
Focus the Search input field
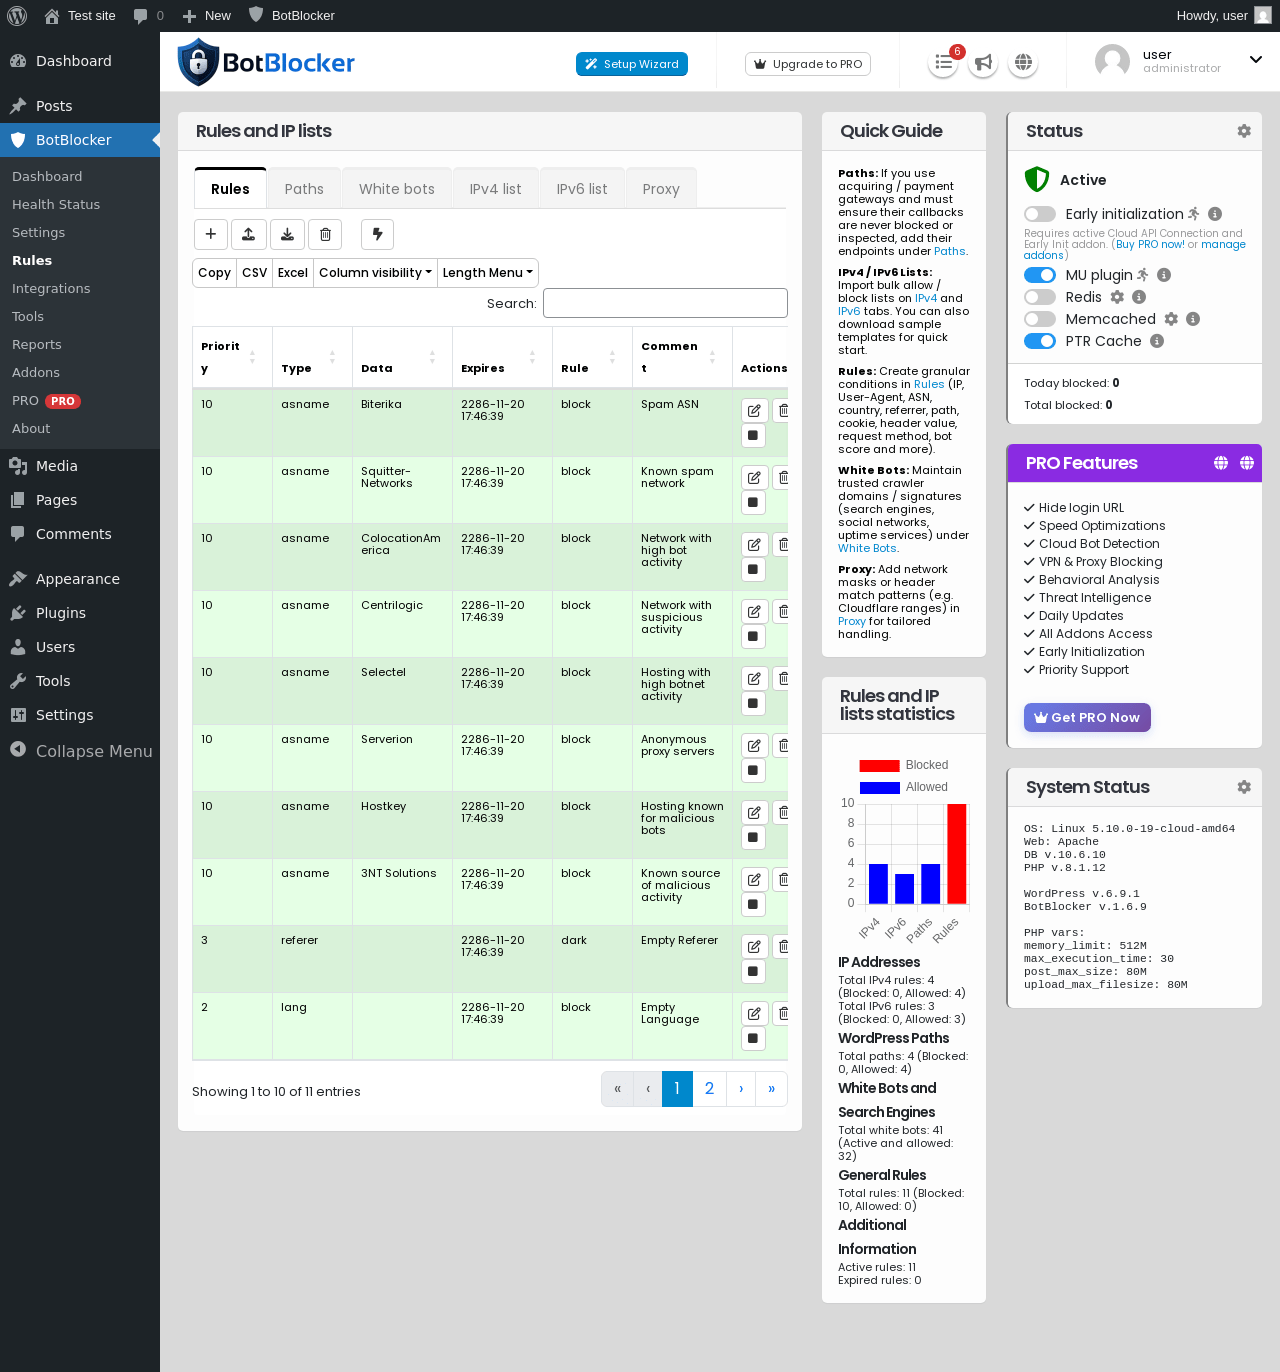point(665,303)
